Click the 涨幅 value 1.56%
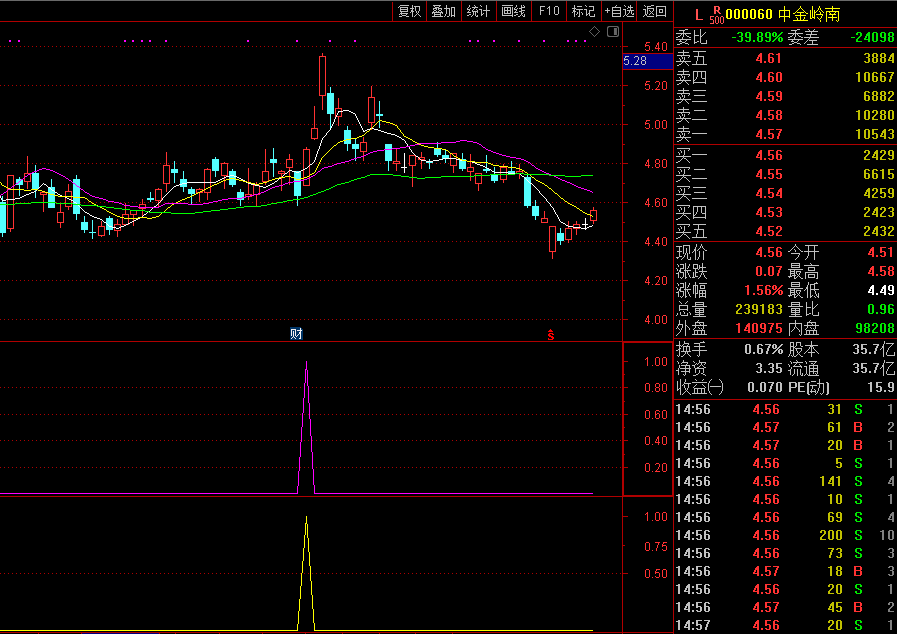897x634 pixels. pos(764,290)
